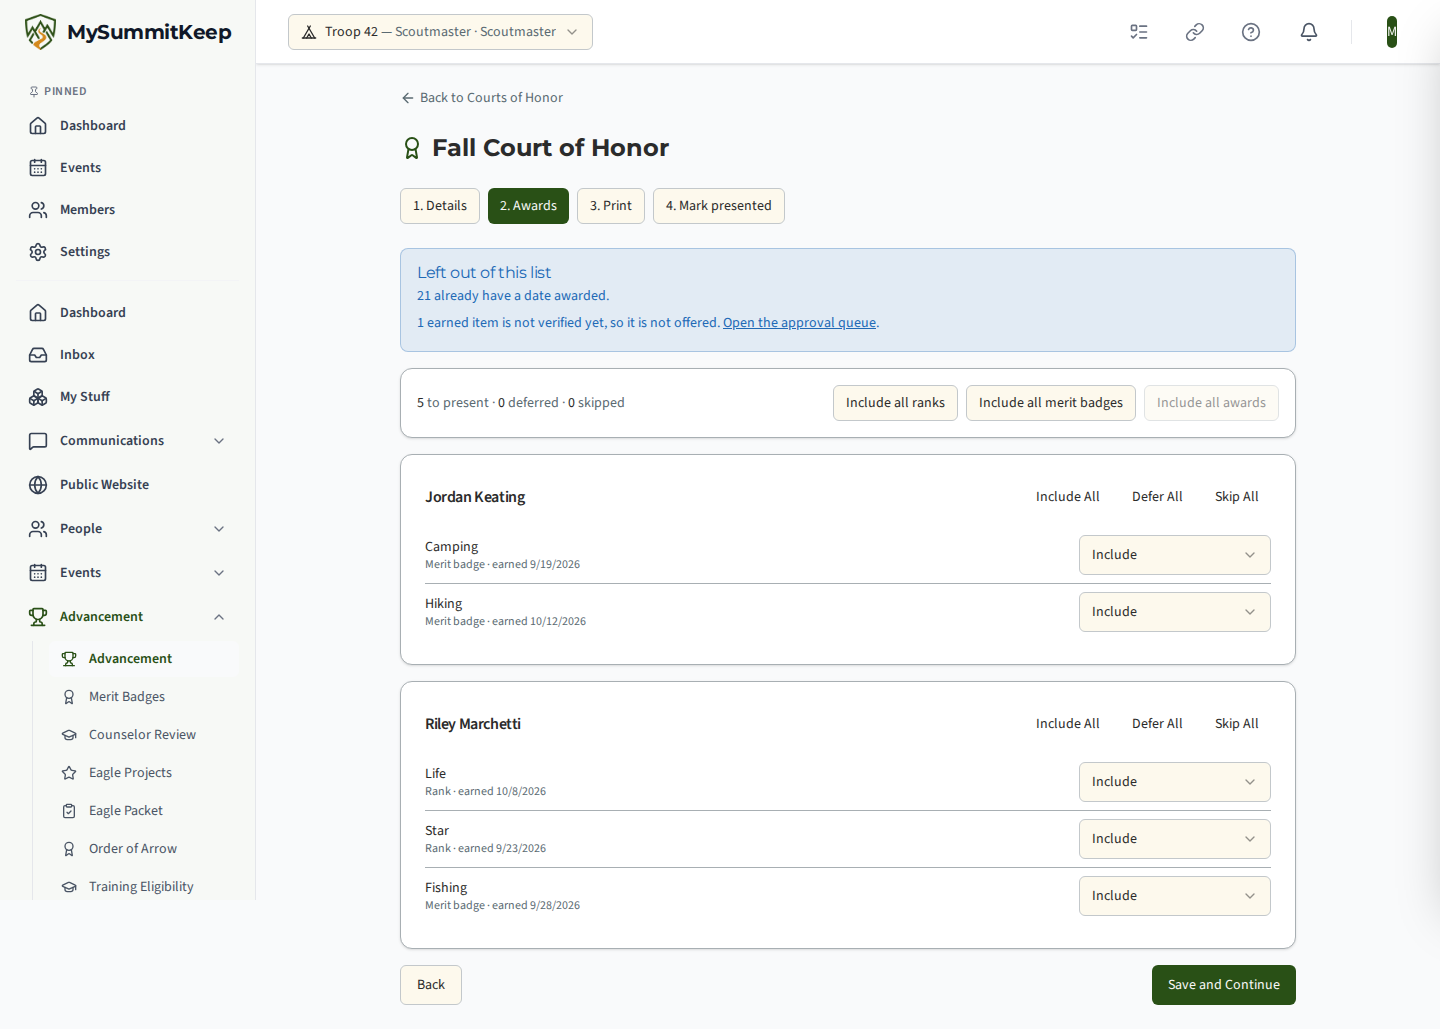This screenshot has width=1440, height=1029.
Task: Collapse the Advancement sidebar section
Action: click(x=128, y=617)
